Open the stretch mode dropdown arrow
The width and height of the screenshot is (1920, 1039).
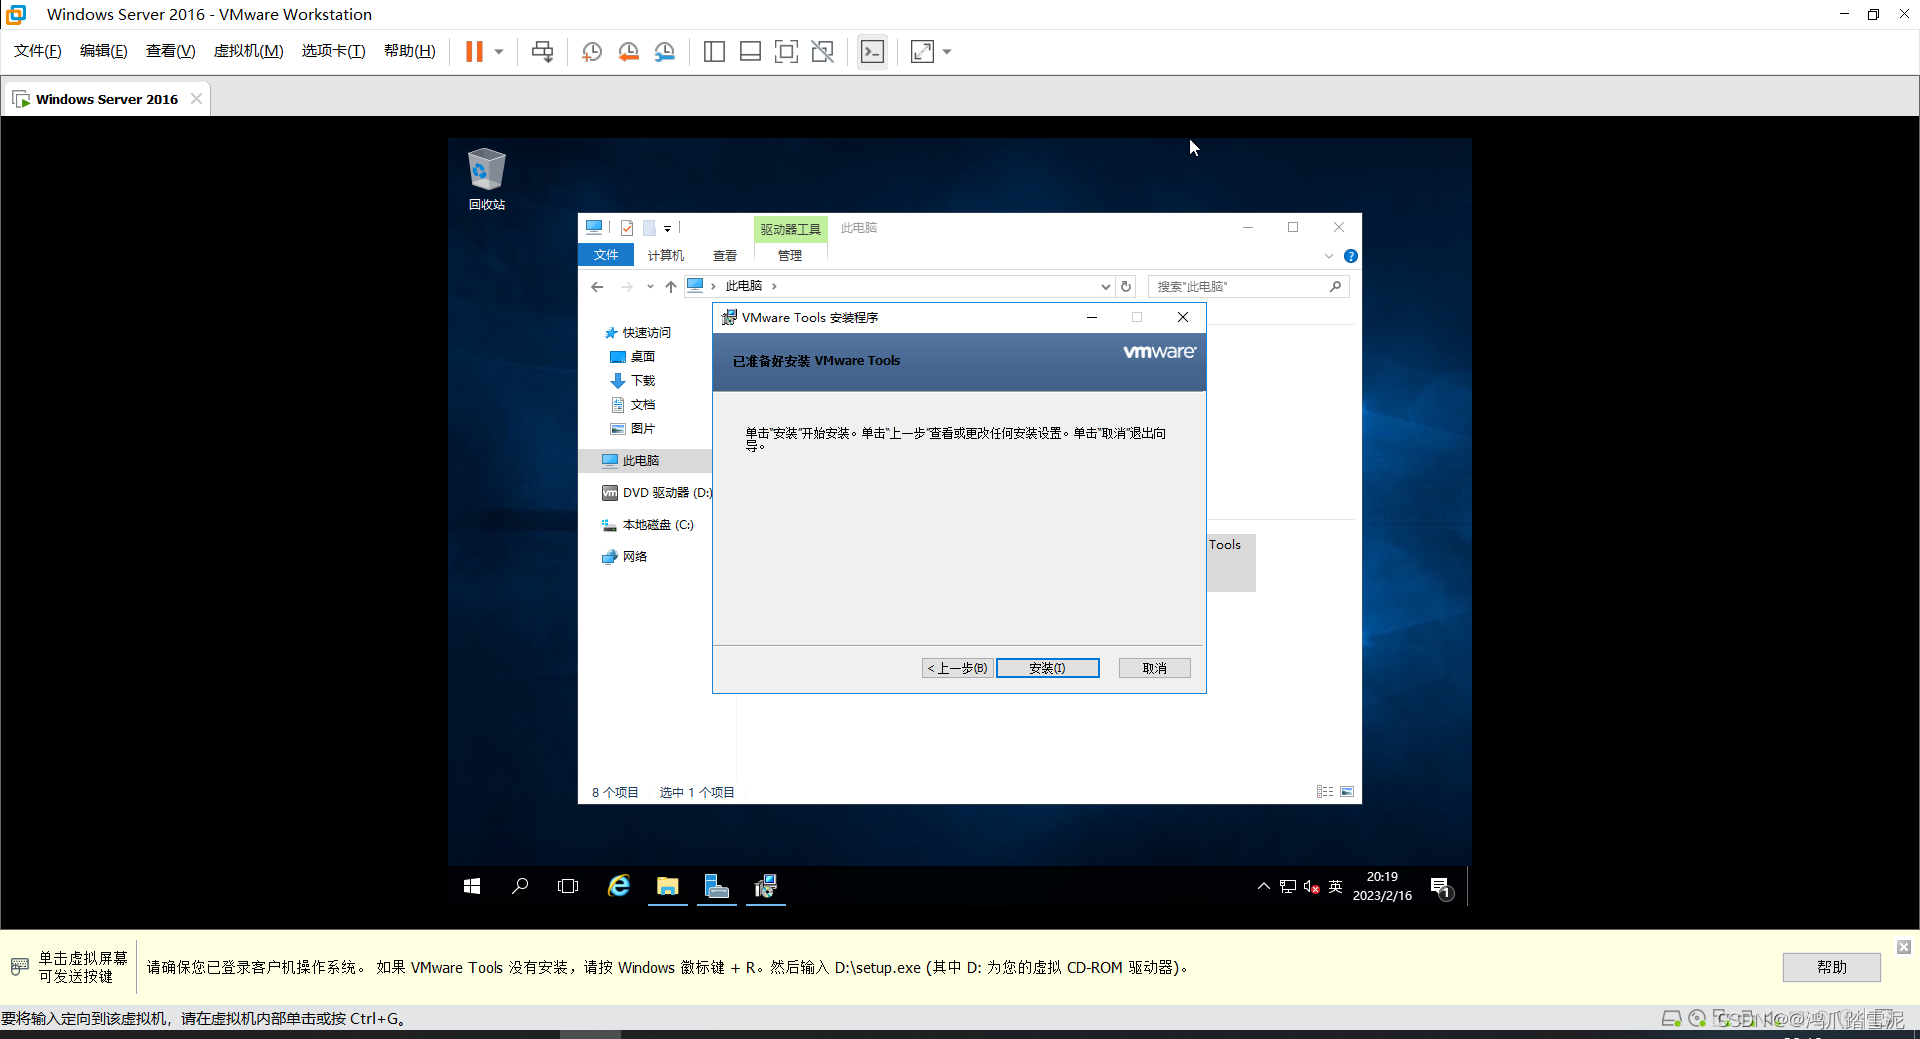point(947,52)
